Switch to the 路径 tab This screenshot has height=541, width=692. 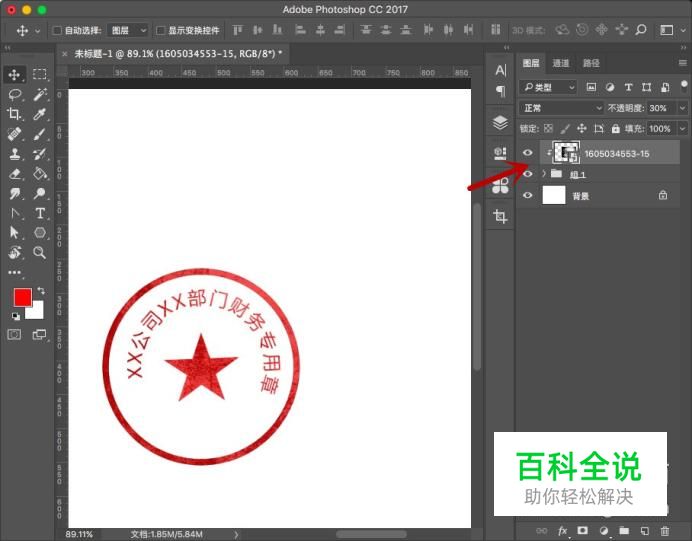pos(591,63)
